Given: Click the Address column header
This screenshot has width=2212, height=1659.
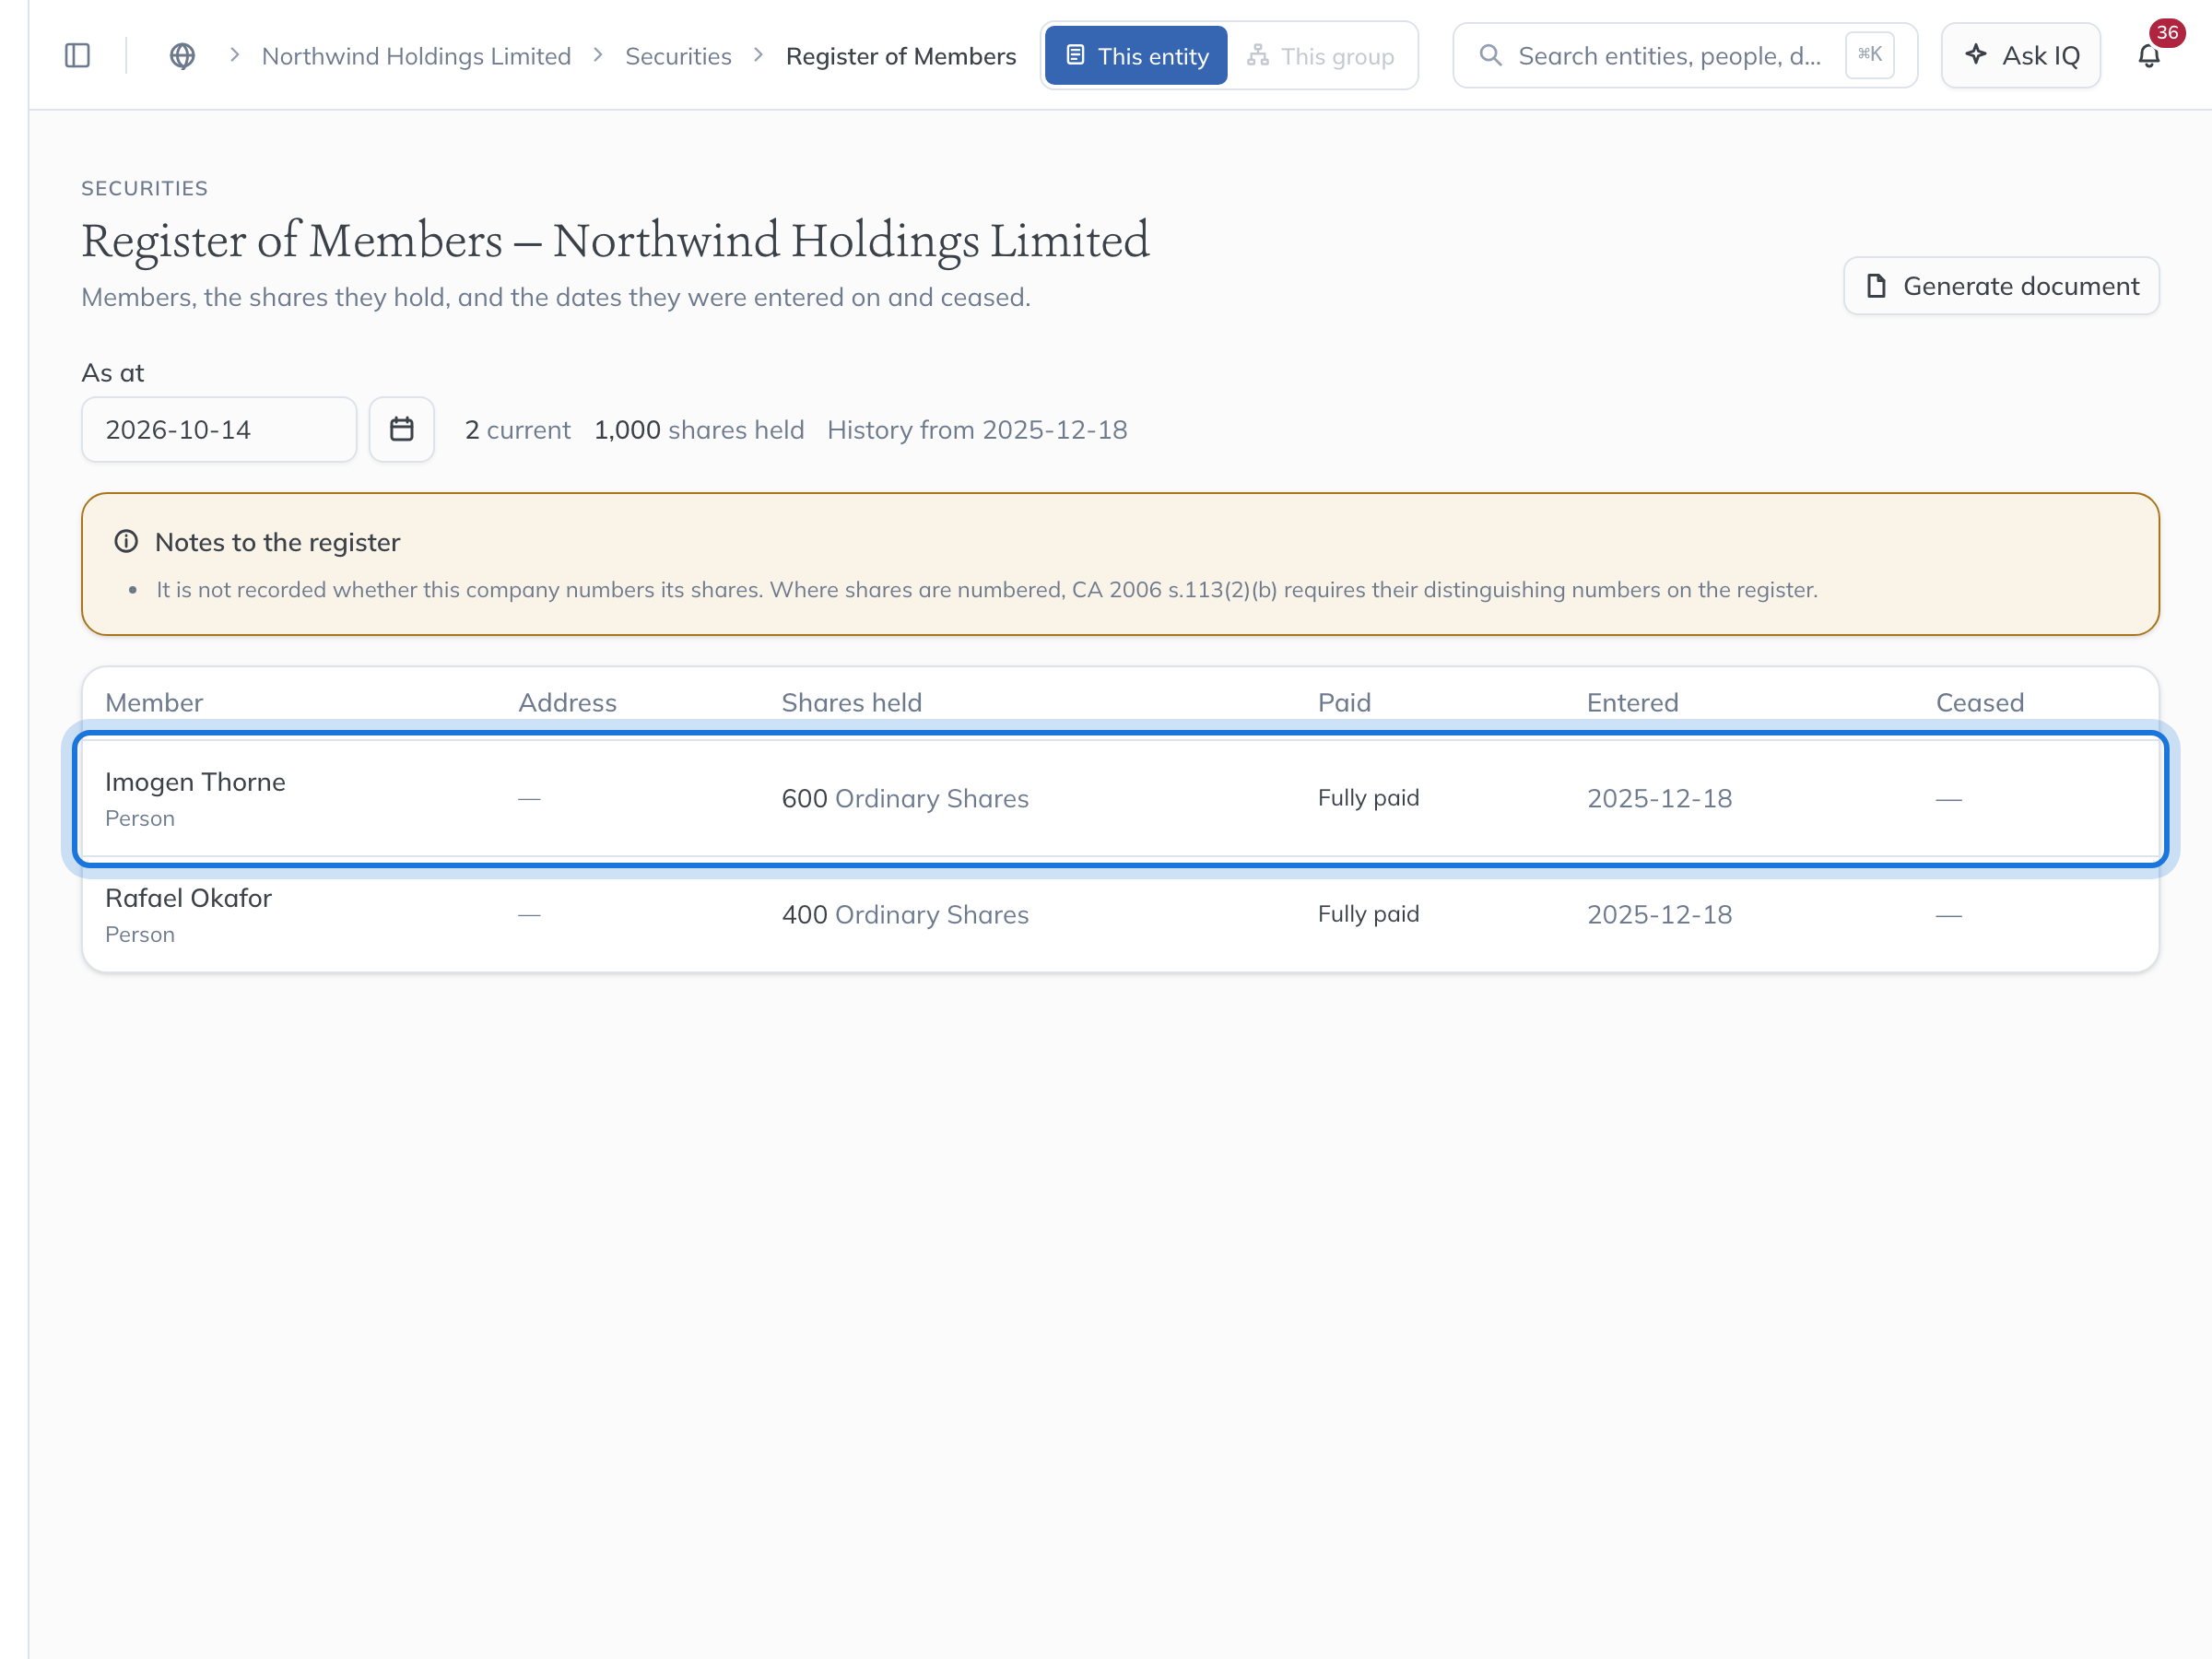Looking at the screenshot, I should [x=567, y=702].
